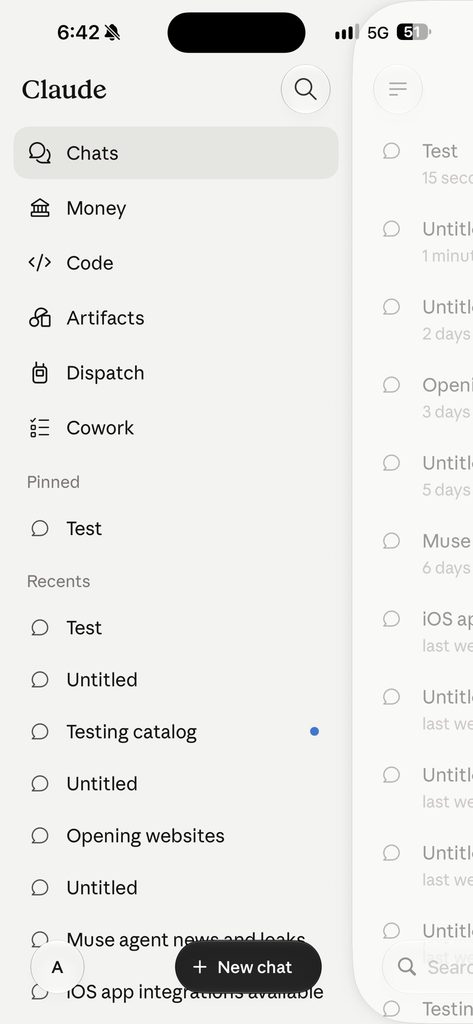Tap the 5G signal status indicator
473x1024 pixels.
tap(378, 33)
